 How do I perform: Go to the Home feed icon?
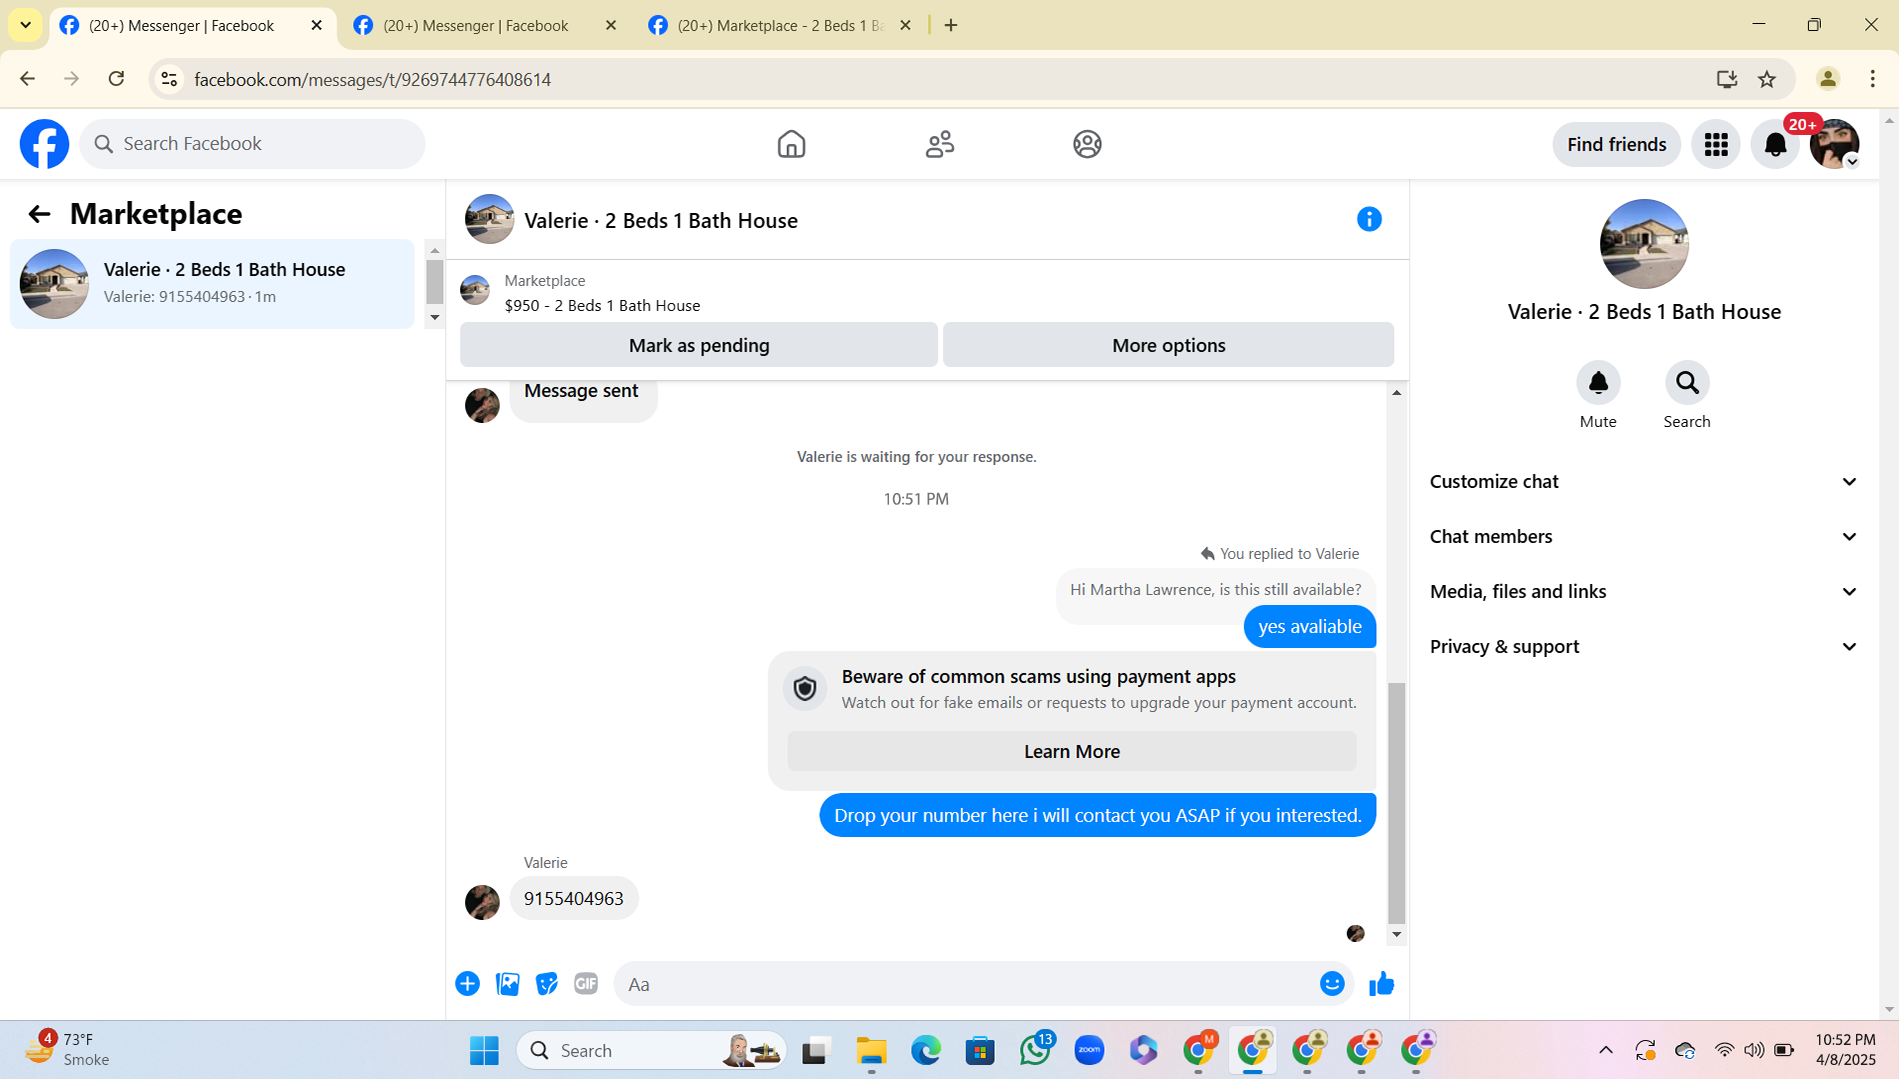pyautogui.click(x=791, y=144)
